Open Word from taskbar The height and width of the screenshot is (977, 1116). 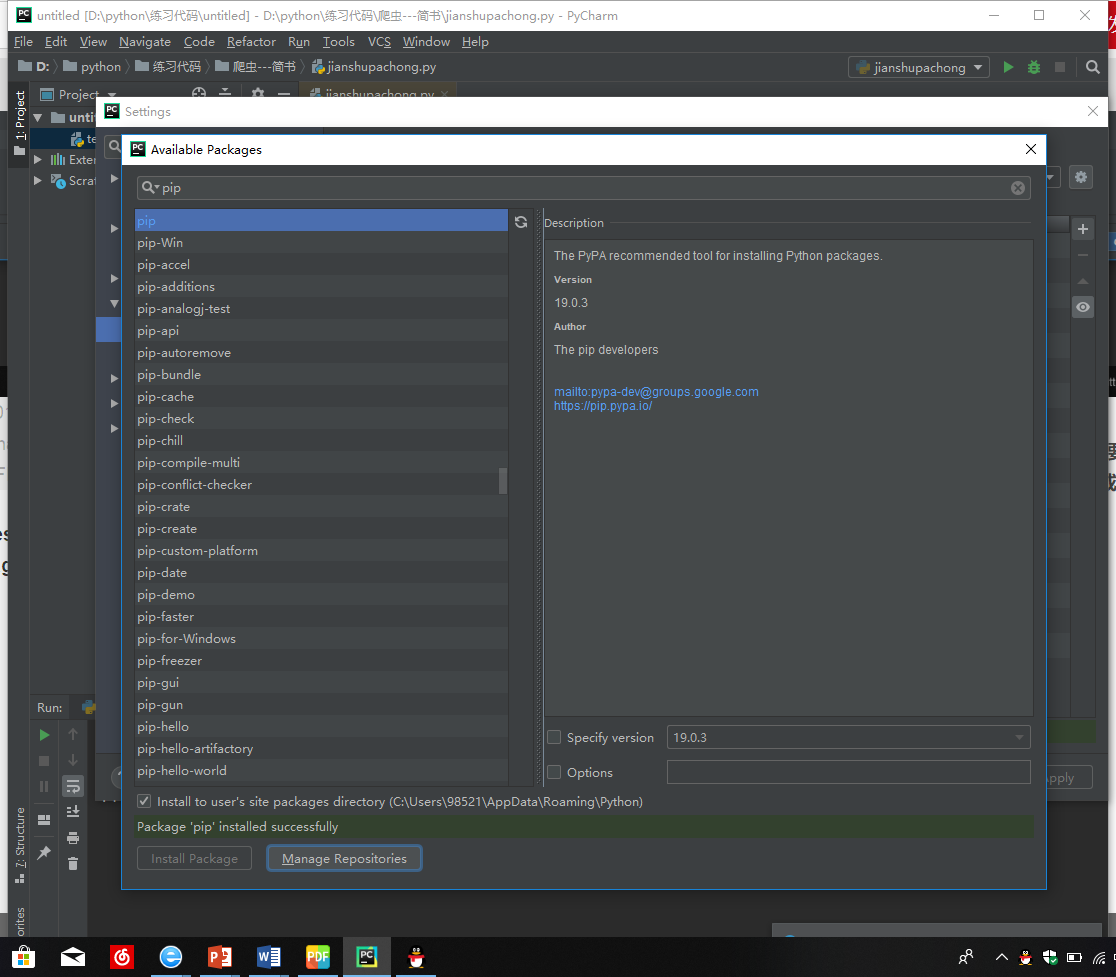pyautogui.click(x=269, y=957)
